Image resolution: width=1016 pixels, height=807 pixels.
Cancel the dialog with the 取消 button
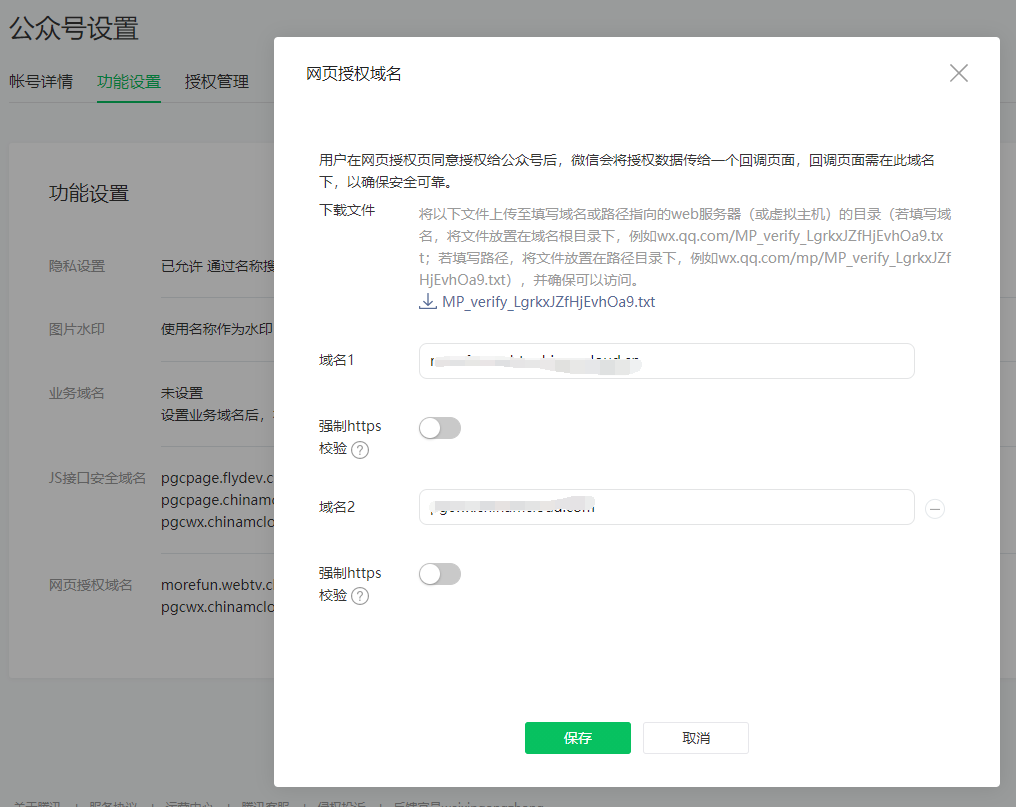pos(695,738)
